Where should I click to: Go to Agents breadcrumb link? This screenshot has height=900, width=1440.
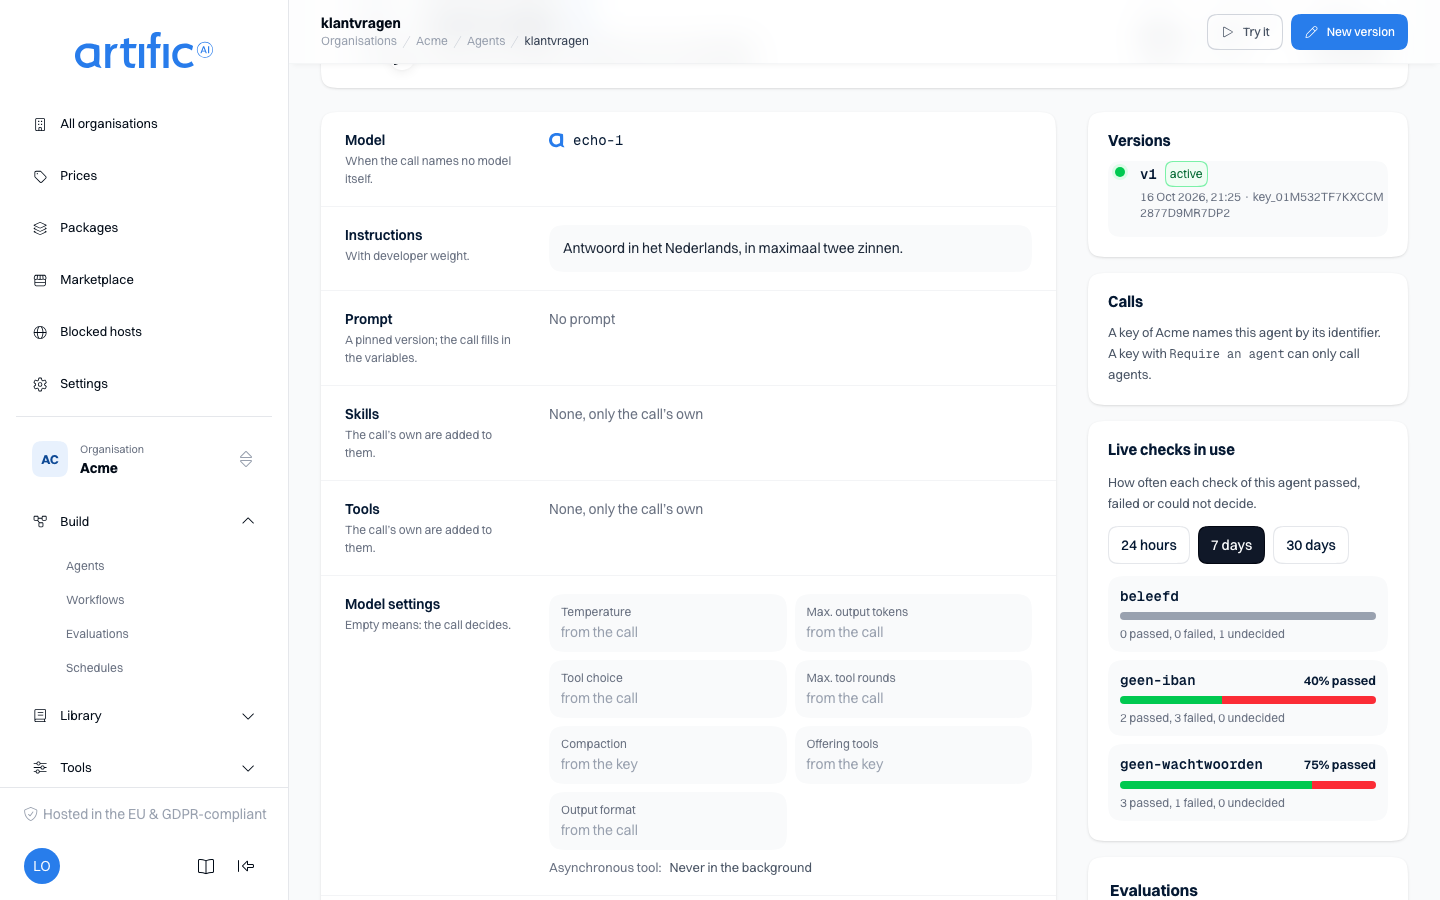tap(486, 41)
